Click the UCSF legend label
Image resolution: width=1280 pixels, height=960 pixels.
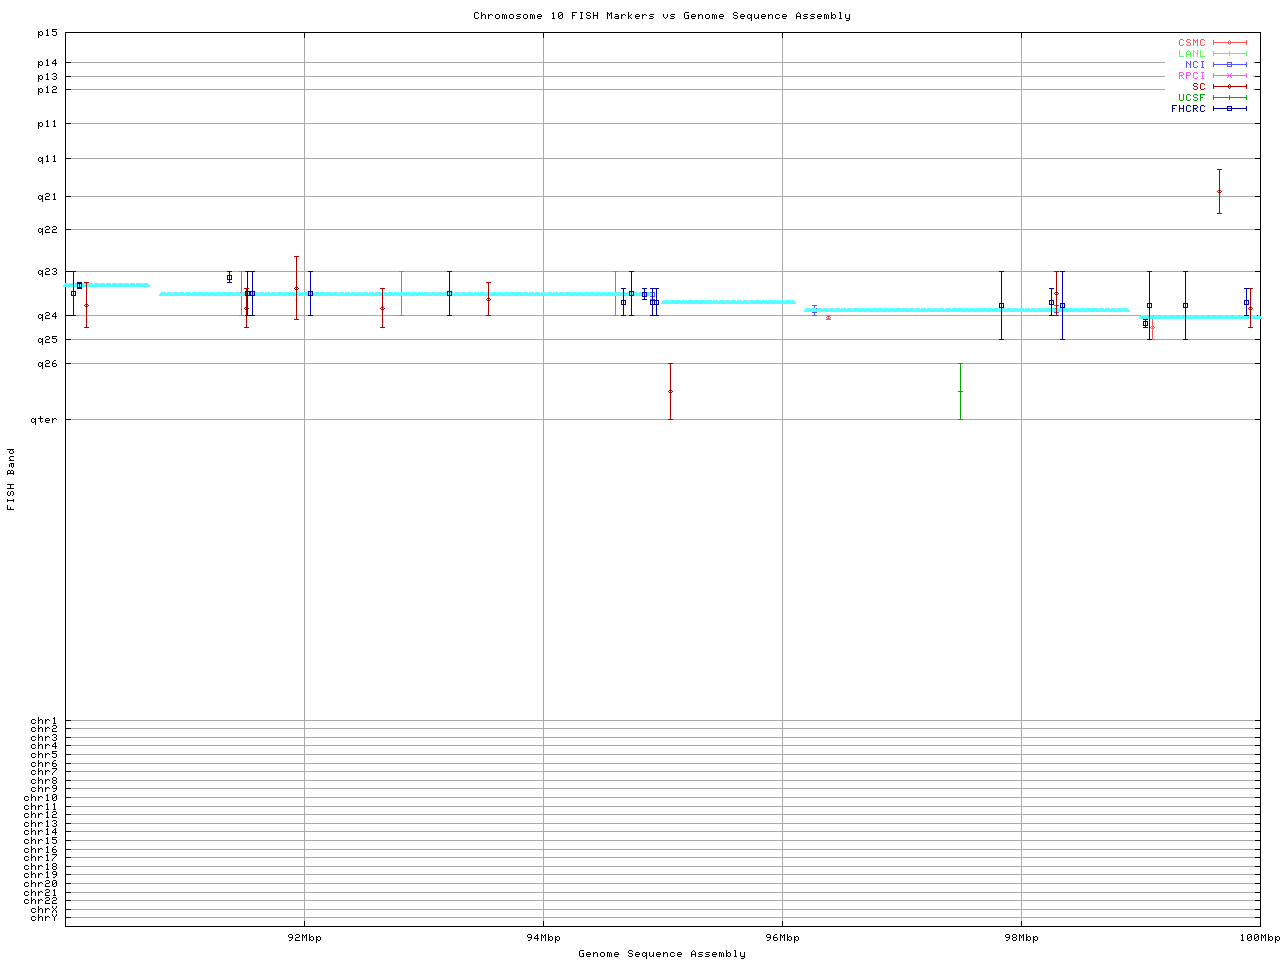point(1191,97)
